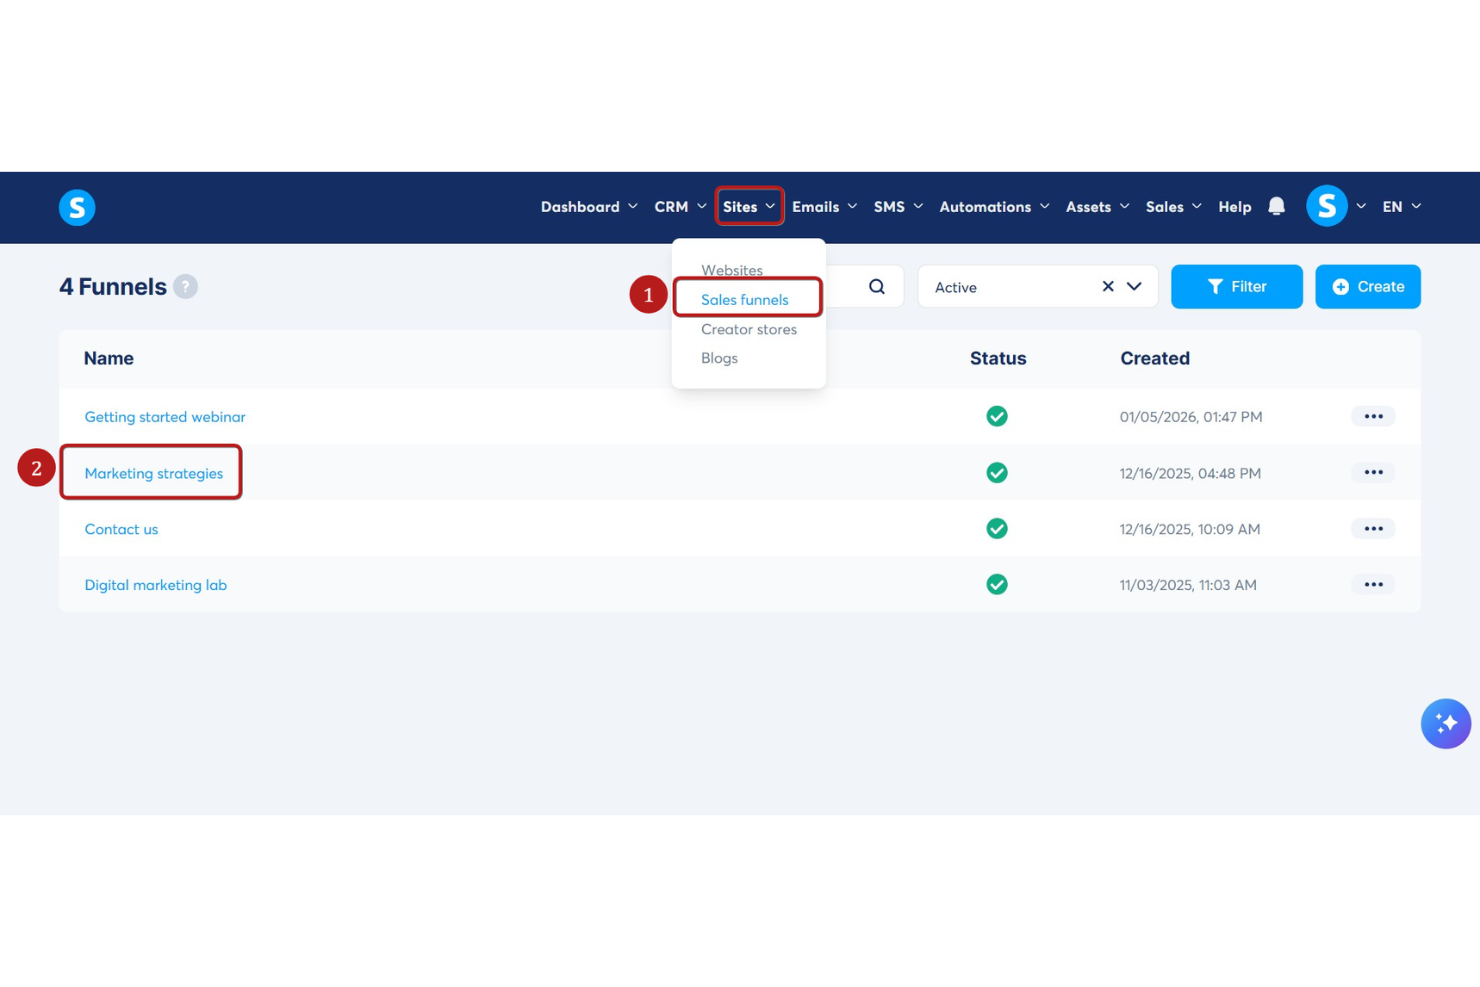This screenshot has height=987, width=1480.
Task: Expand the Sales menu
Action: [x=1173, y=207]
